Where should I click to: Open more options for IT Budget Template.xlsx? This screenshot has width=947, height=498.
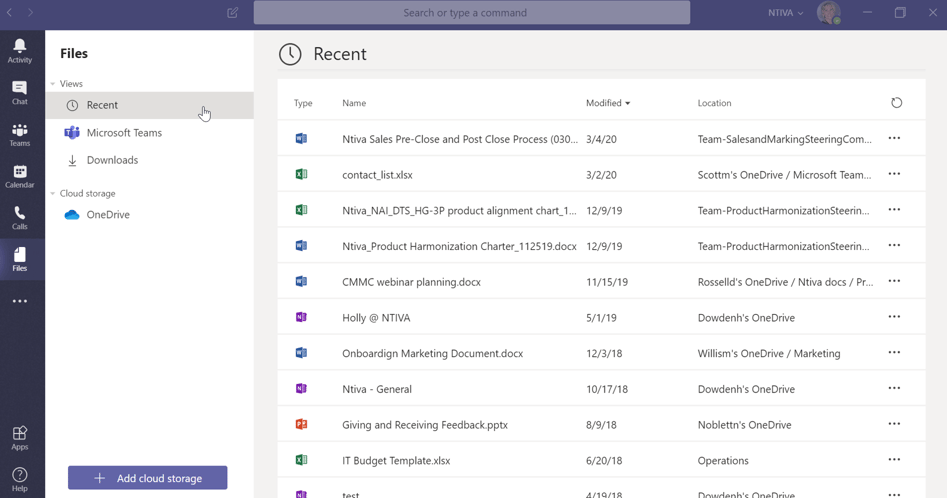(894, 459)
